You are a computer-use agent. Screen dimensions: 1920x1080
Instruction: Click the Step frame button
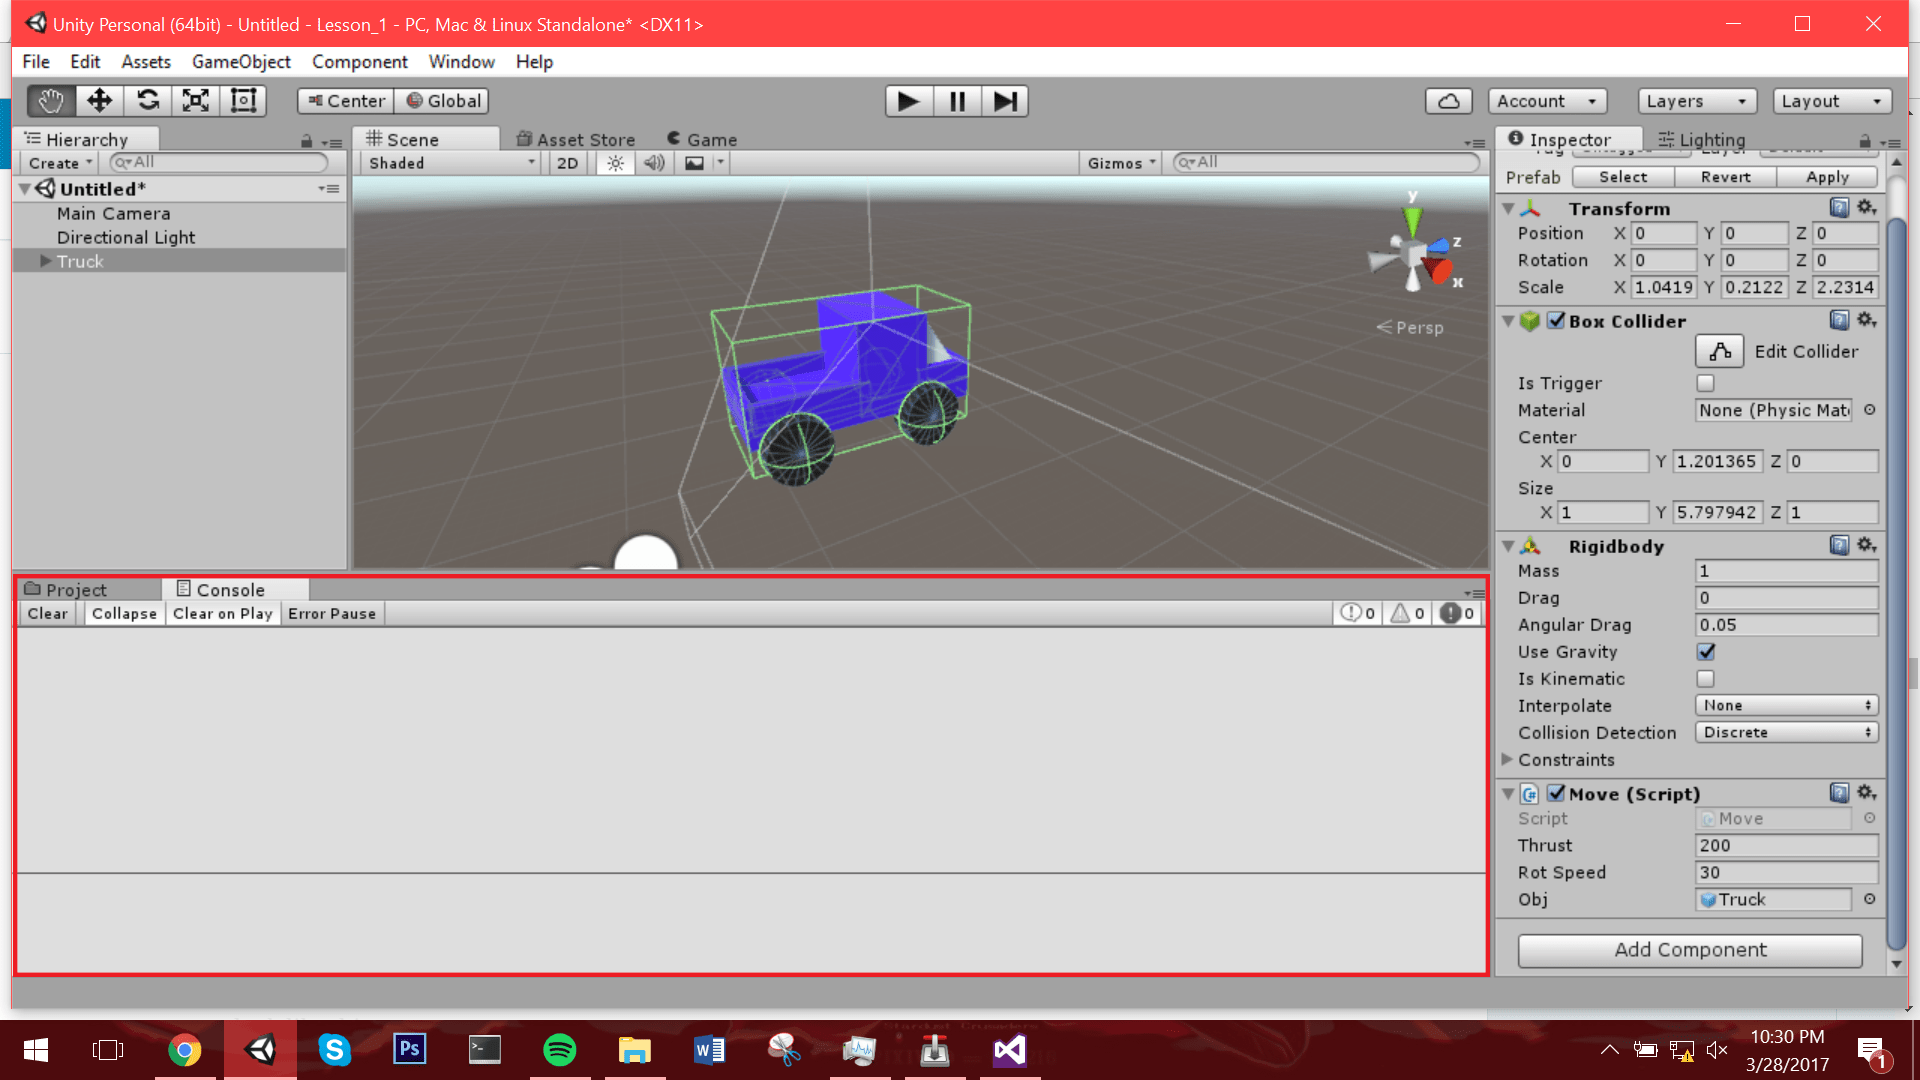(1005, 101)
